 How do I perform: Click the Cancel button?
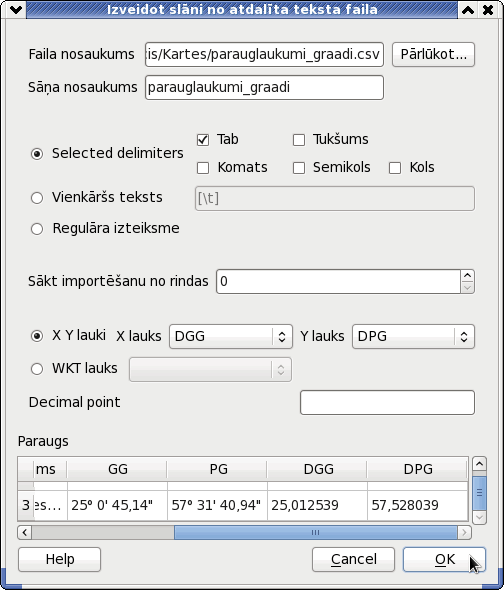pyautogui.click(x=353, y=560)
